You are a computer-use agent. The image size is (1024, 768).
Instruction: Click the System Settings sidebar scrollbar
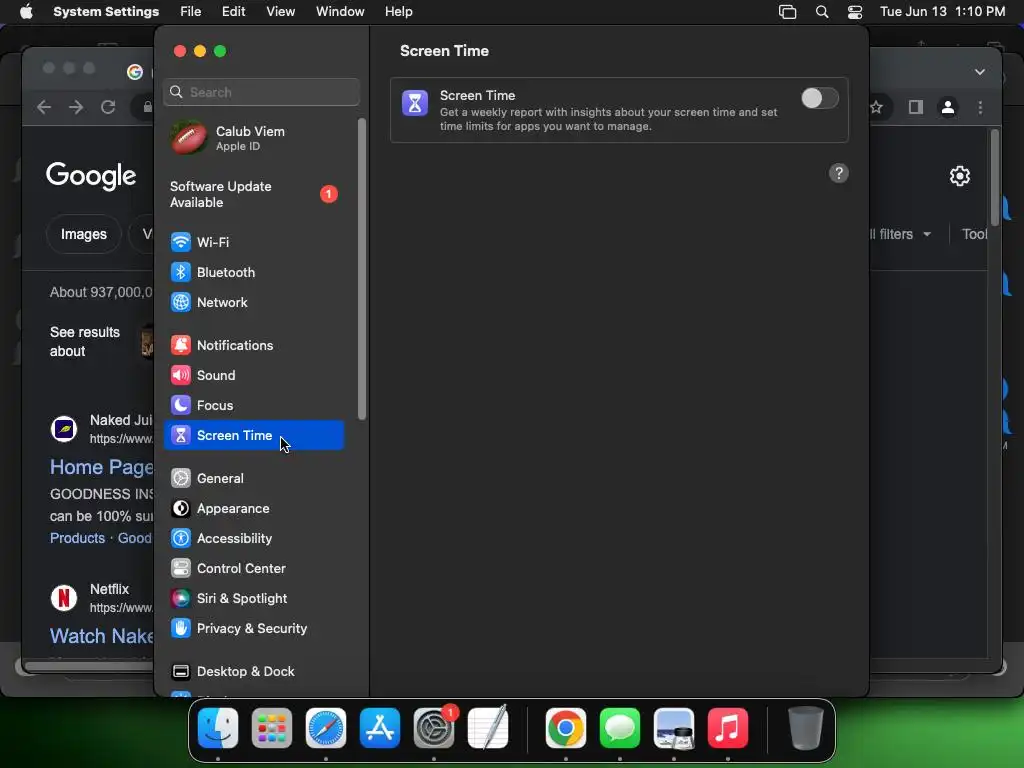[362, 269]
